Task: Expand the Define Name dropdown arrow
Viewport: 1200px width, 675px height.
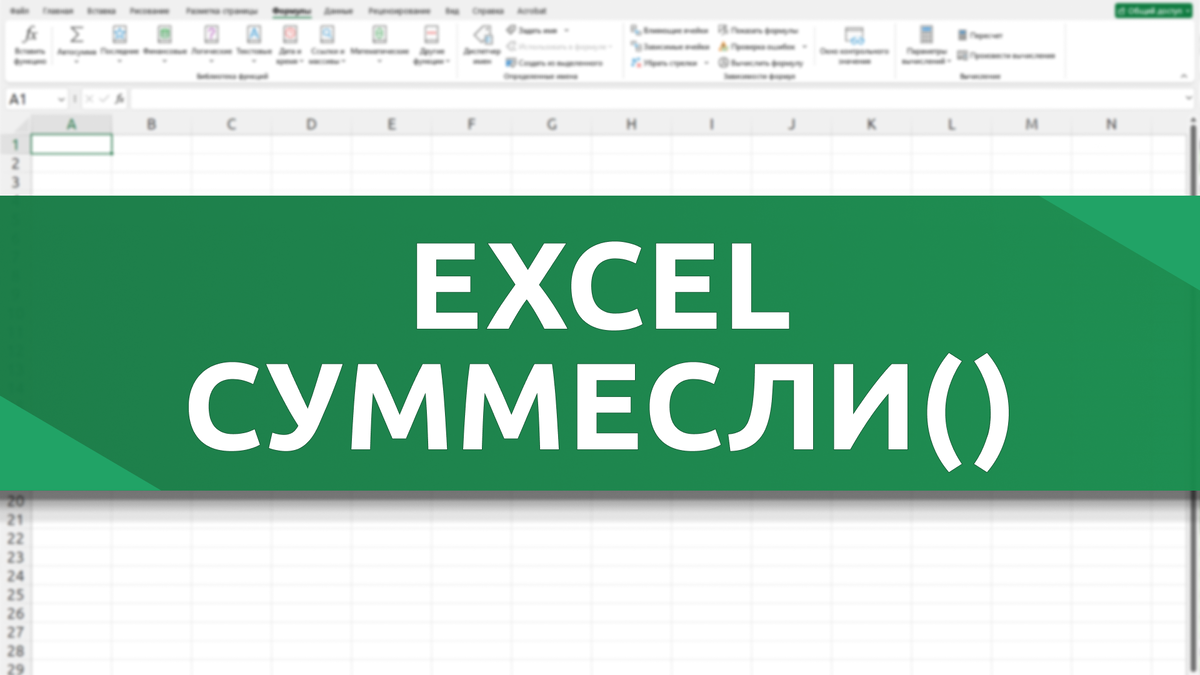Action: [x=566, y=31]
